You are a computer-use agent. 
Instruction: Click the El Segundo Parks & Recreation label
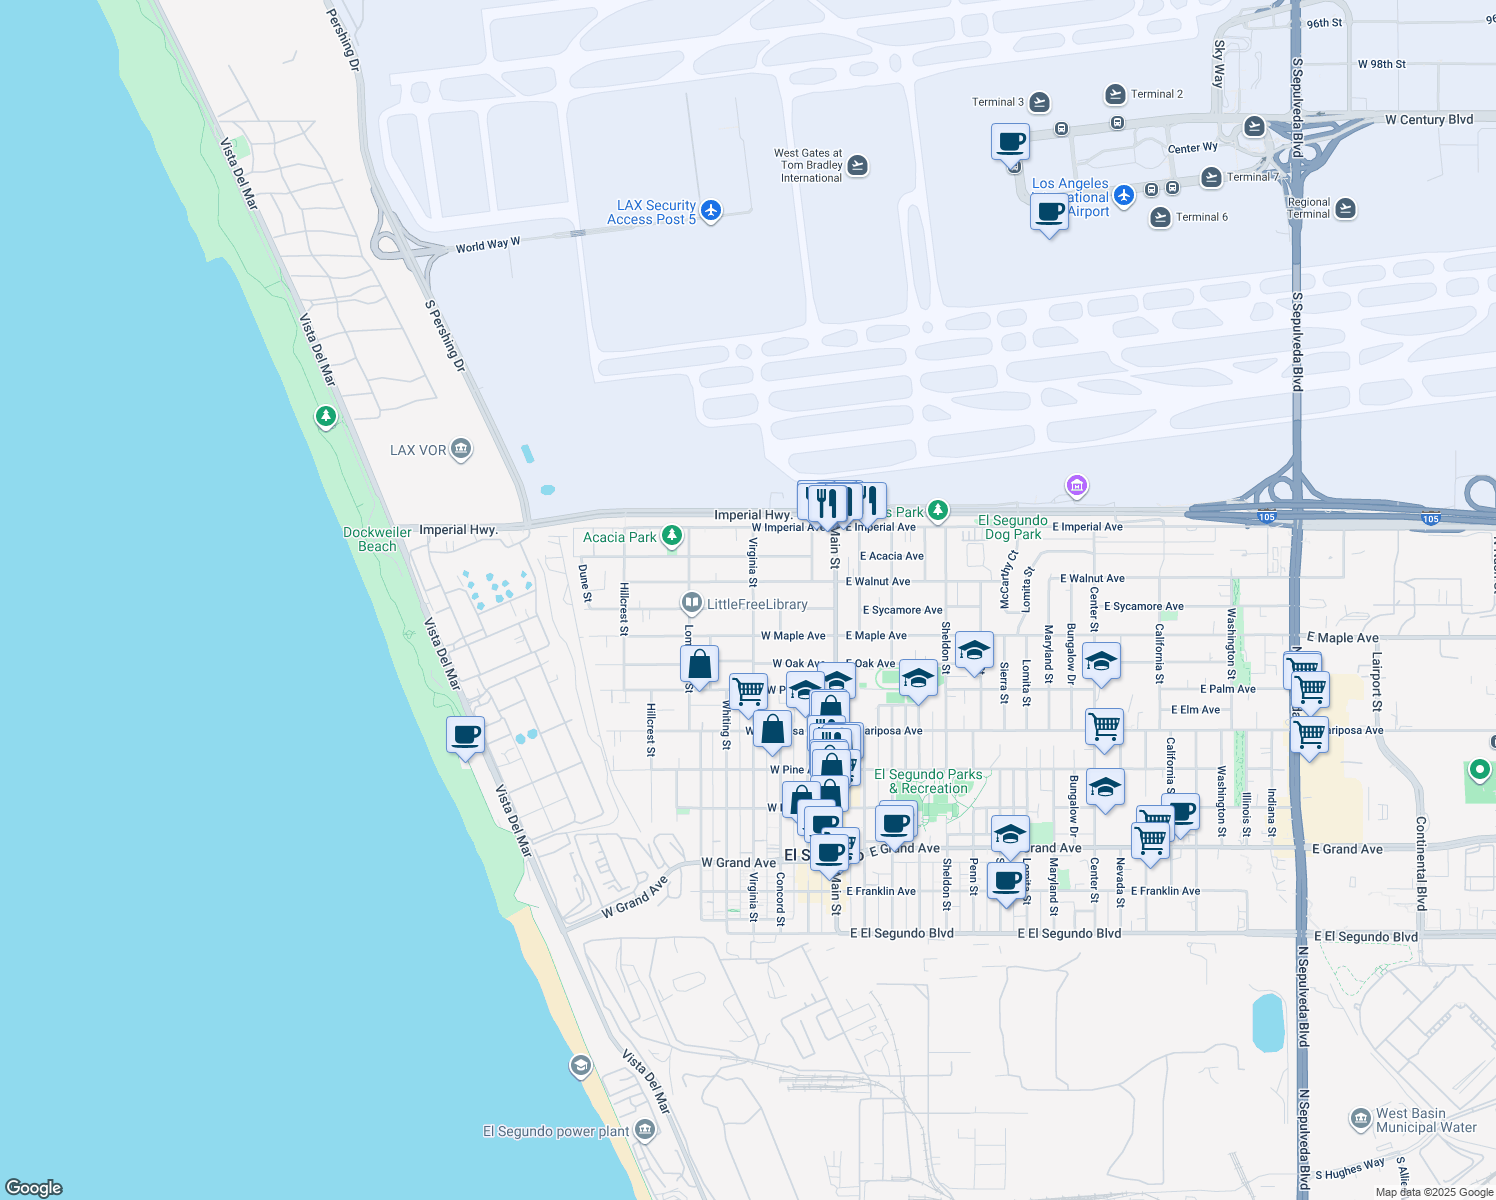(x=930, y=781)
